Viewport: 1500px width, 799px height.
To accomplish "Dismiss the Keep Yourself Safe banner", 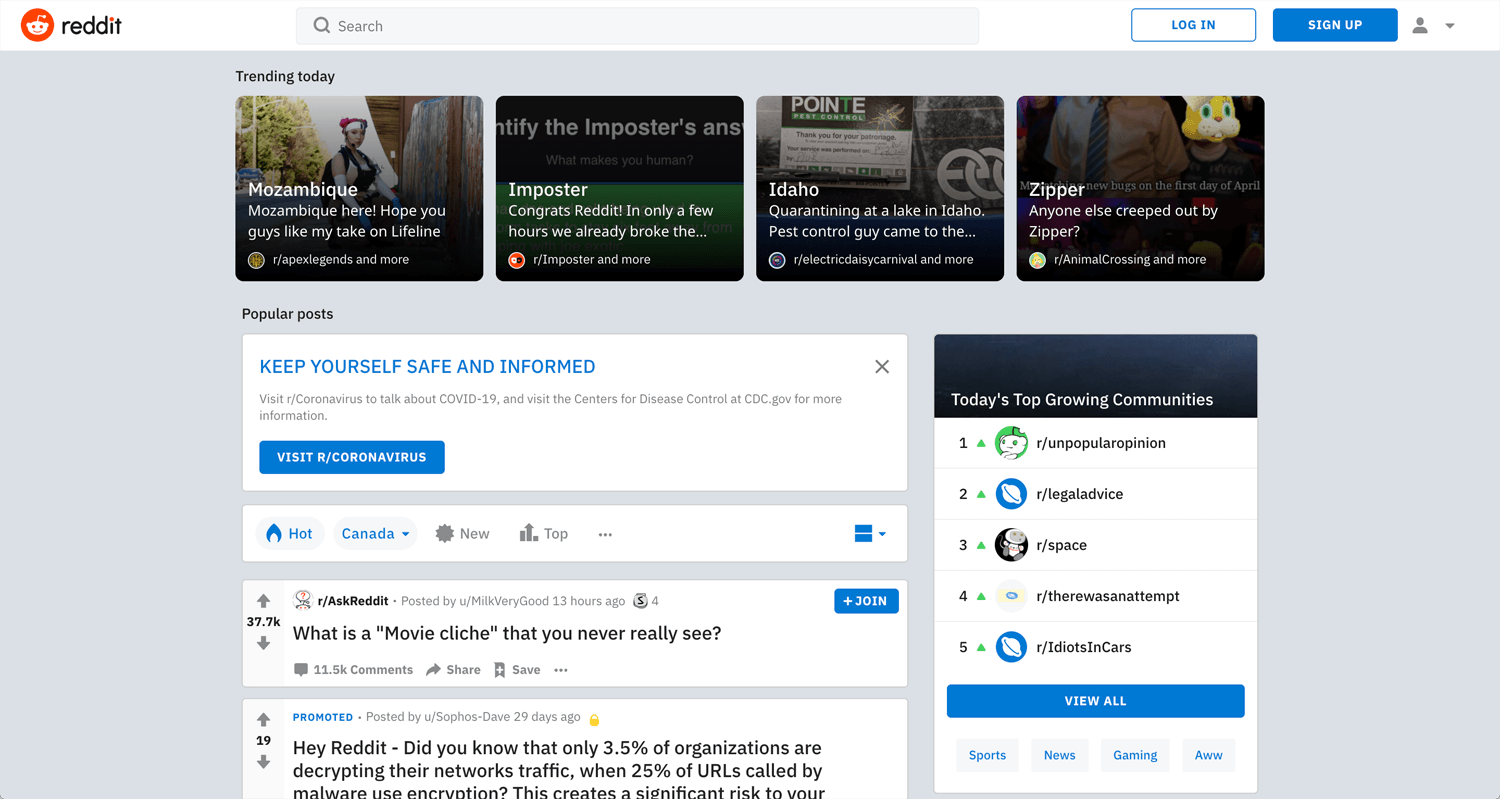I will coord(882,367).
